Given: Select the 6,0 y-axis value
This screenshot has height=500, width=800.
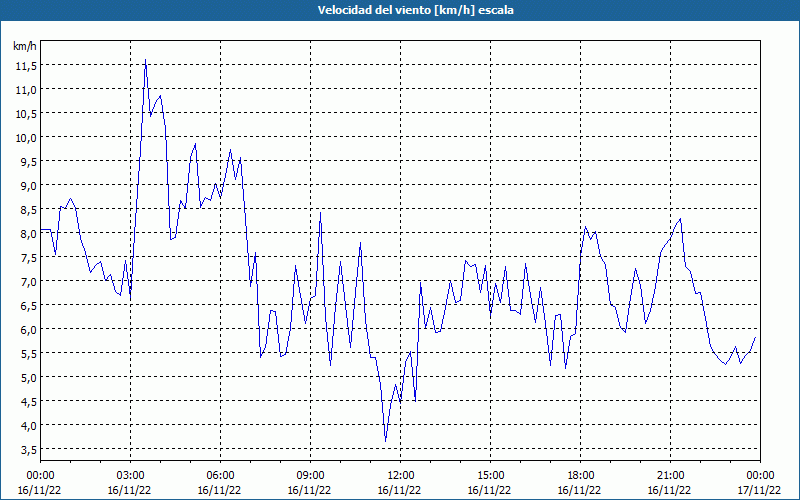Looking at the screenshot, I should click(28, 329).
